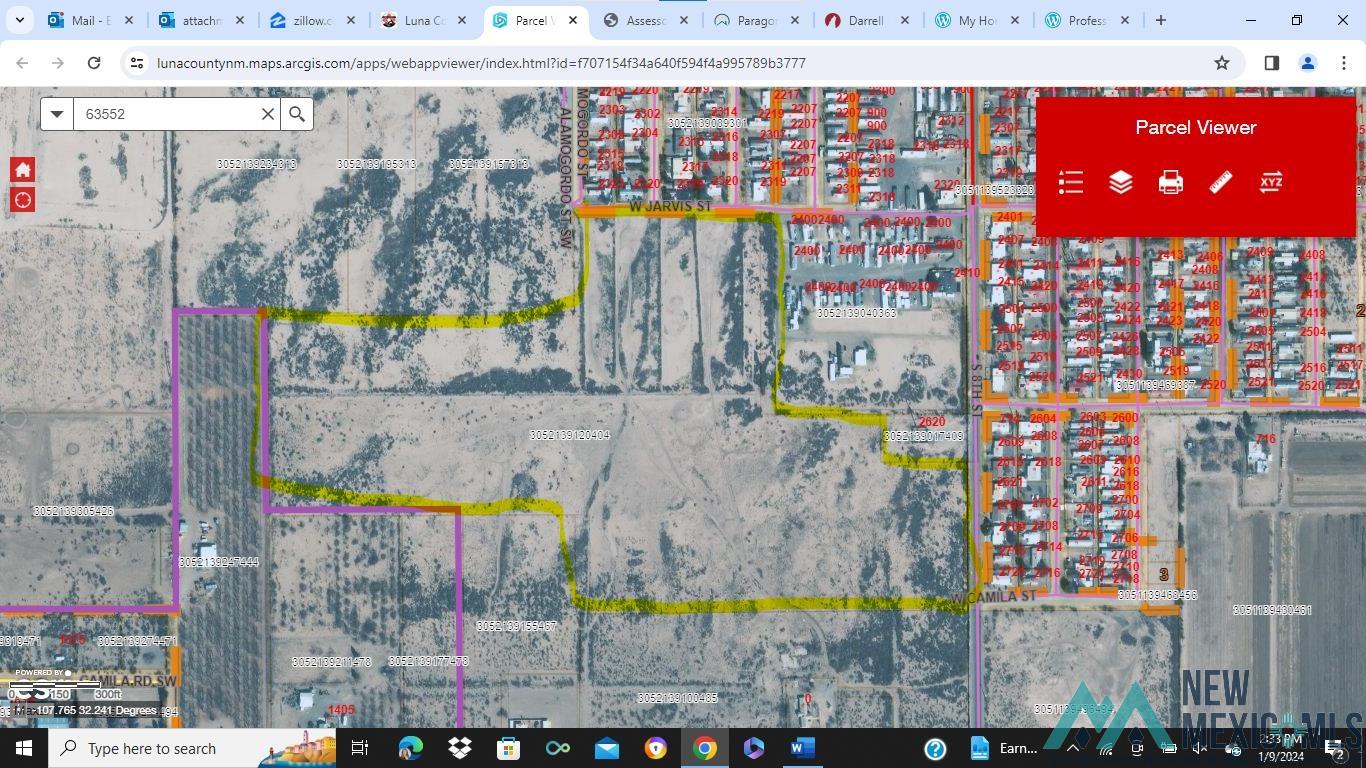Switch to the zillow.com tab
The height and width of the screenshot is (768, 1366).
(x=311, y=20)
